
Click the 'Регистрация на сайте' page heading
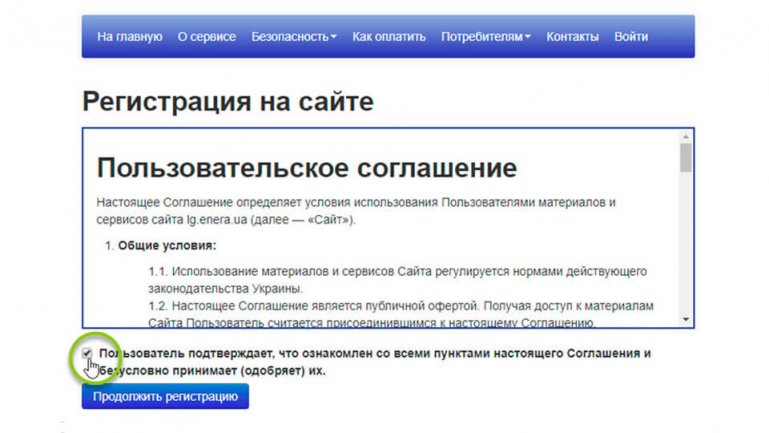[x=228, y=102]
